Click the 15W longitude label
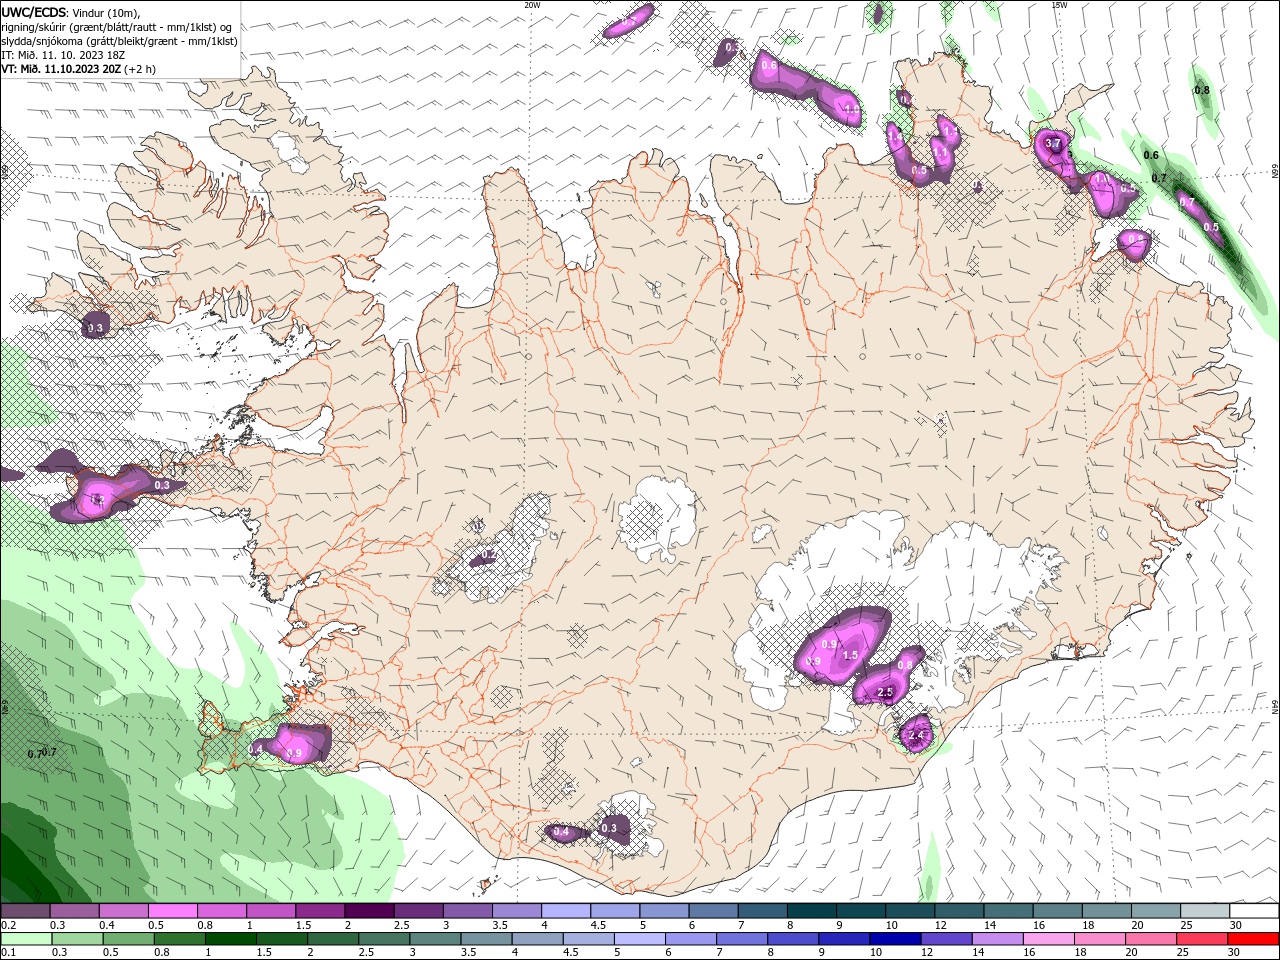The width and height of the screenshot is (1280, 960). 1059,5
